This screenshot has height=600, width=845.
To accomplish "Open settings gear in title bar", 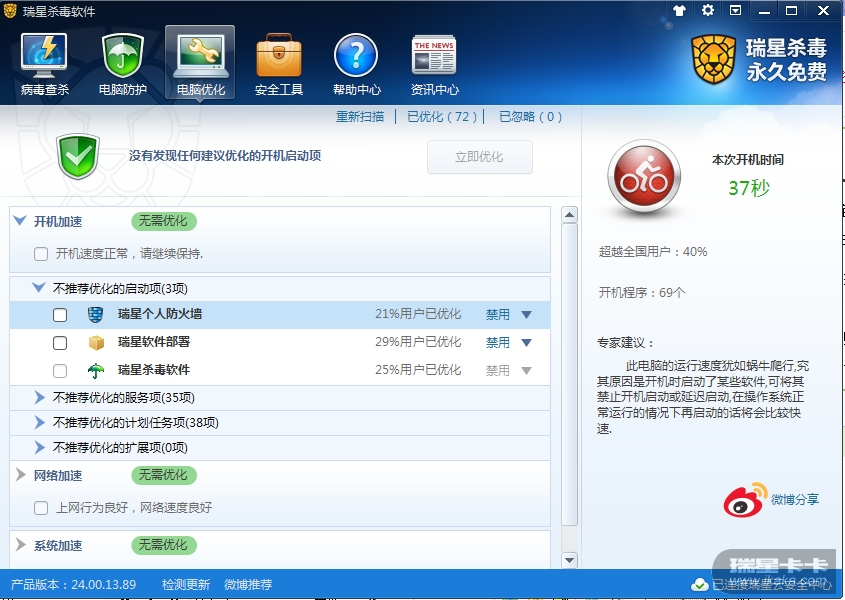I will (x=708, y=10).
